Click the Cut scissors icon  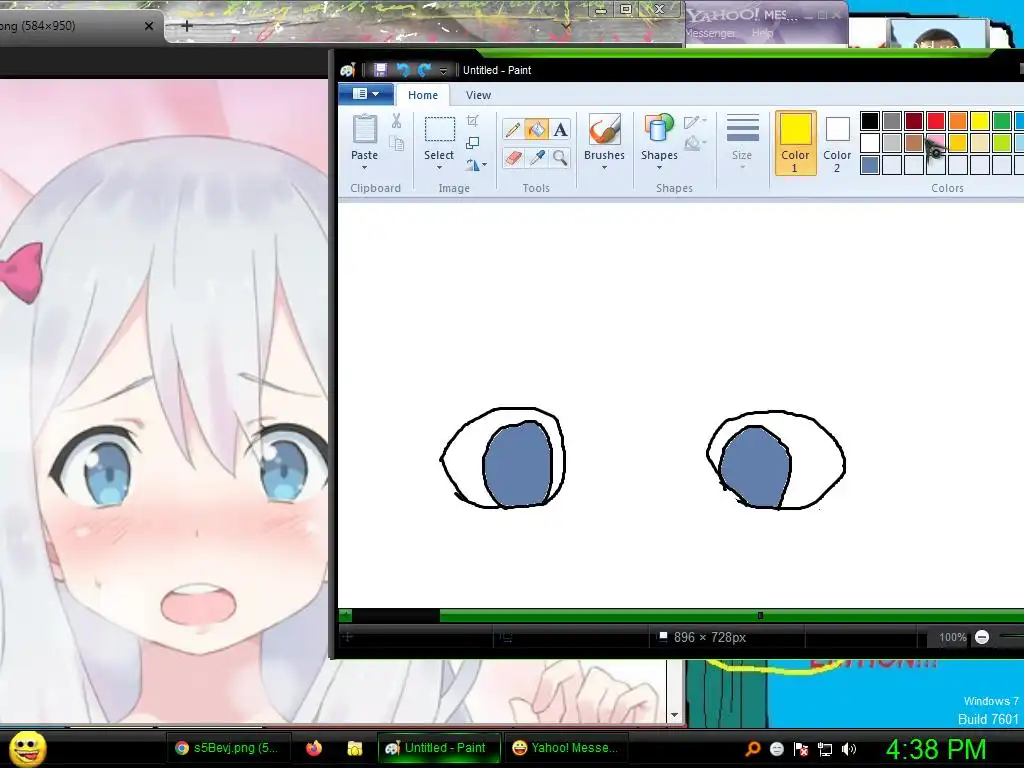click(x=396, y=121)
